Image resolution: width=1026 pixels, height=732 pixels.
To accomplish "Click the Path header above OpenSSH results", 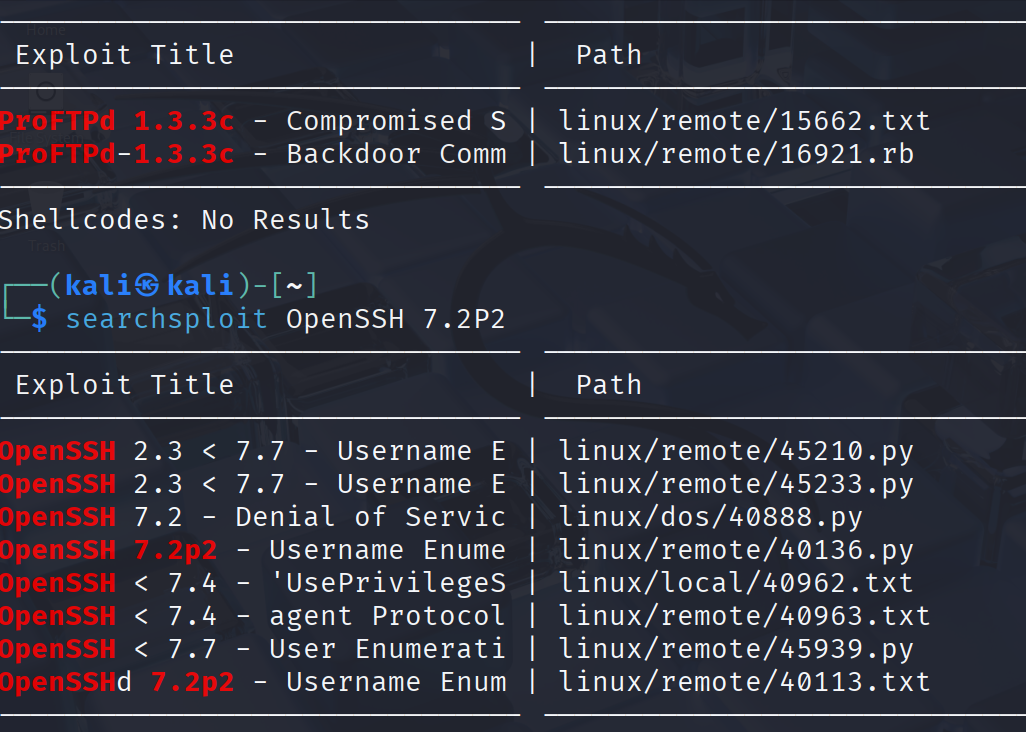I will 609,385.
